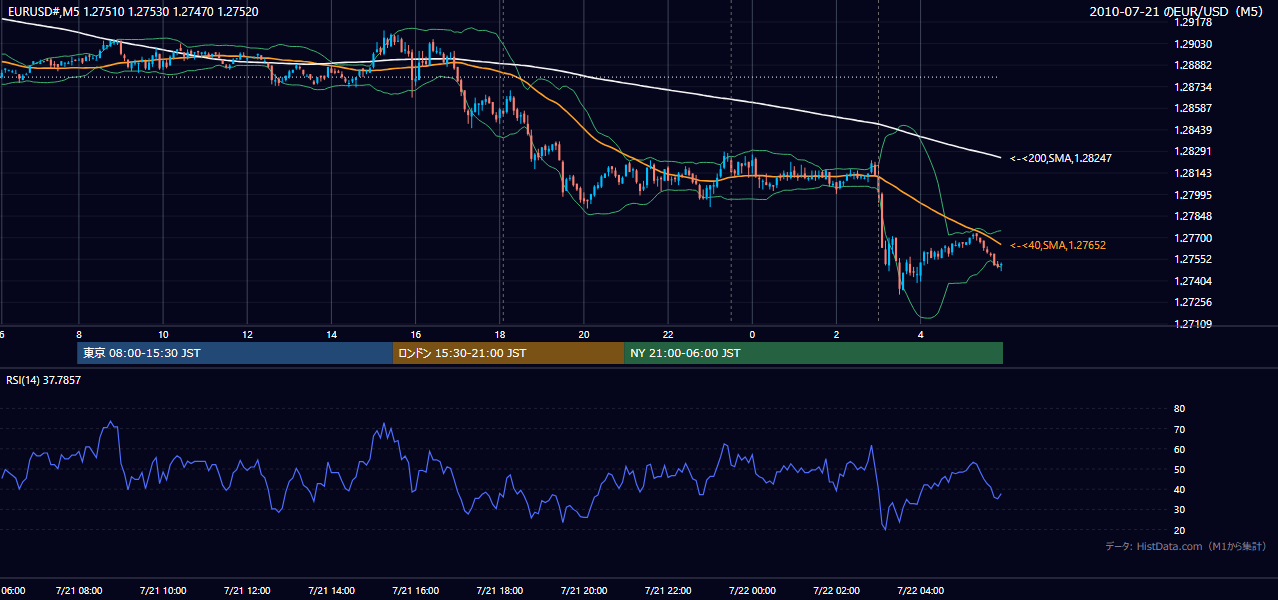Click RSI scale value 80

pyautogui.click(x=1180, y=409)
